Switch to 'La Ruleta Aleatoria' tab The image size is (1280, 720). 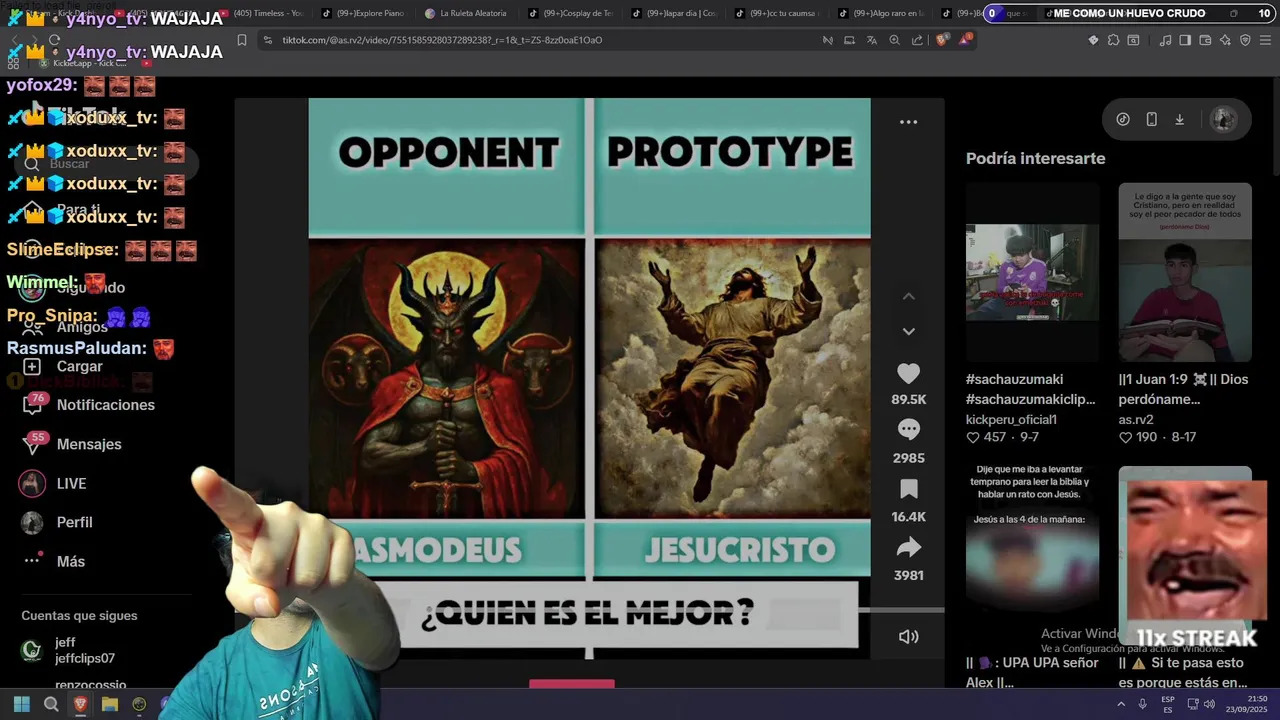[x=467, y=13]
